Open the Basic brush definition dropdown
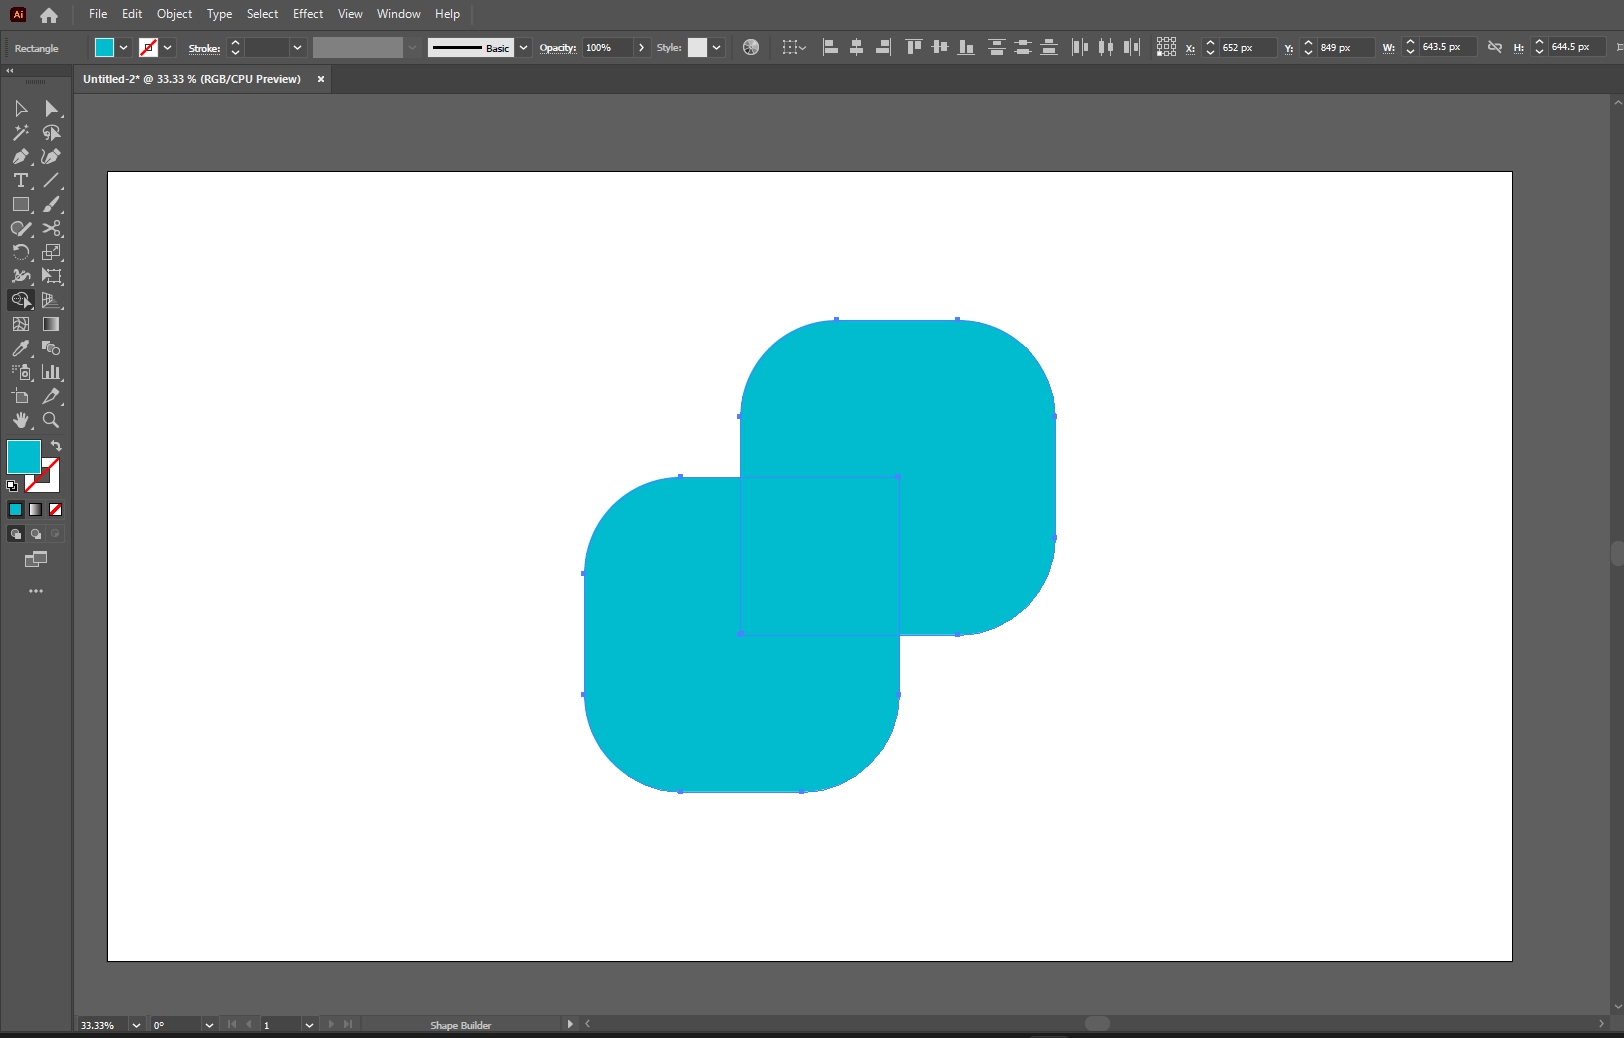Viewport: 1624px width, 1038px height. tap(523, 47)
